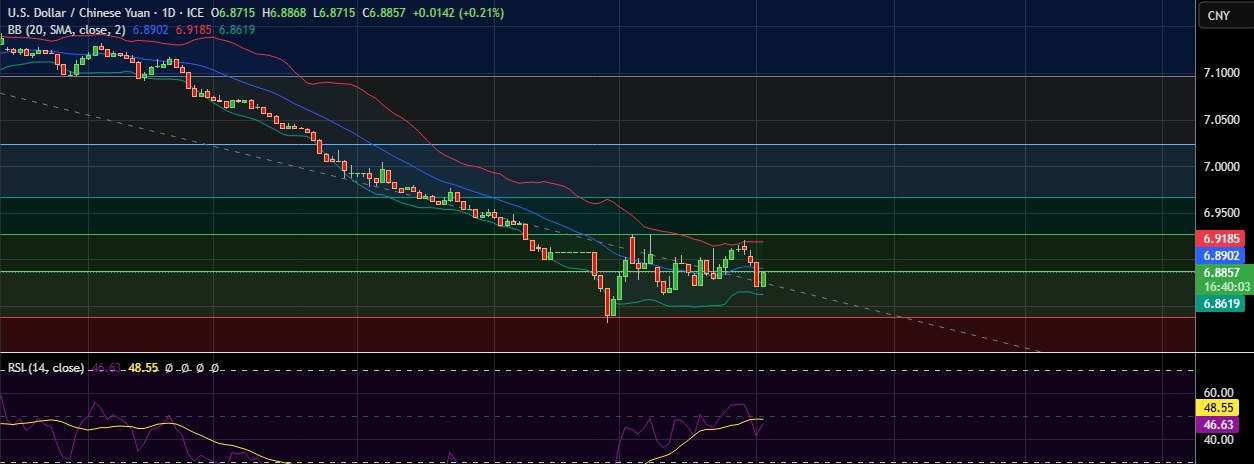Click the high value H6.8868
Image resolution: width=1254 pixels, height=464 pixels.
point(284,13)
